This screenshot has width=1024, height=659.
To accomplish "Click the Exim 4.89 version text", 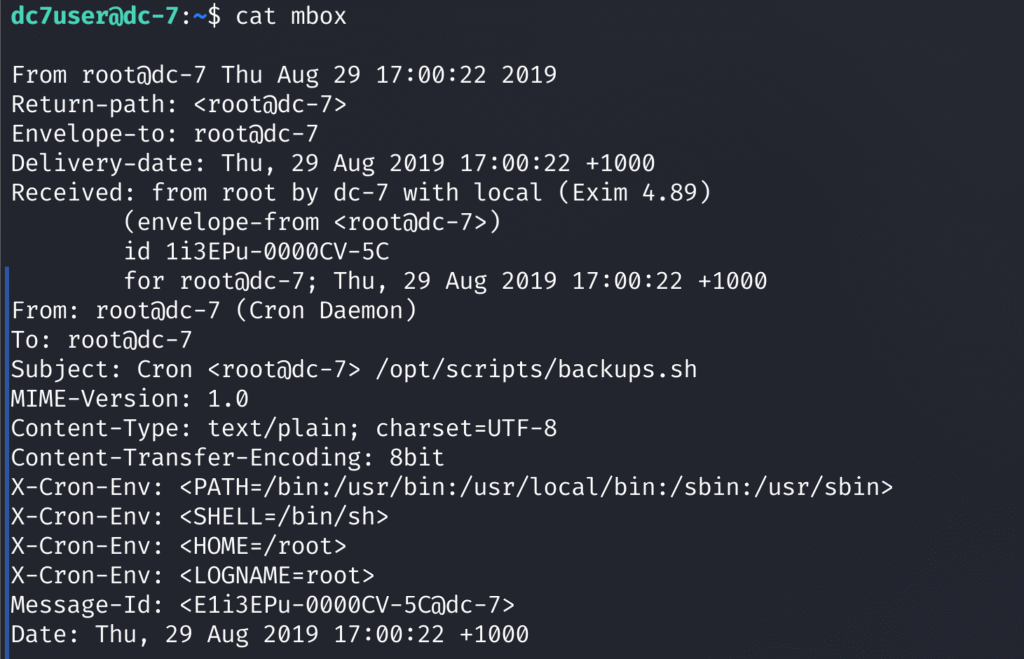I will (x=635, y=193).
